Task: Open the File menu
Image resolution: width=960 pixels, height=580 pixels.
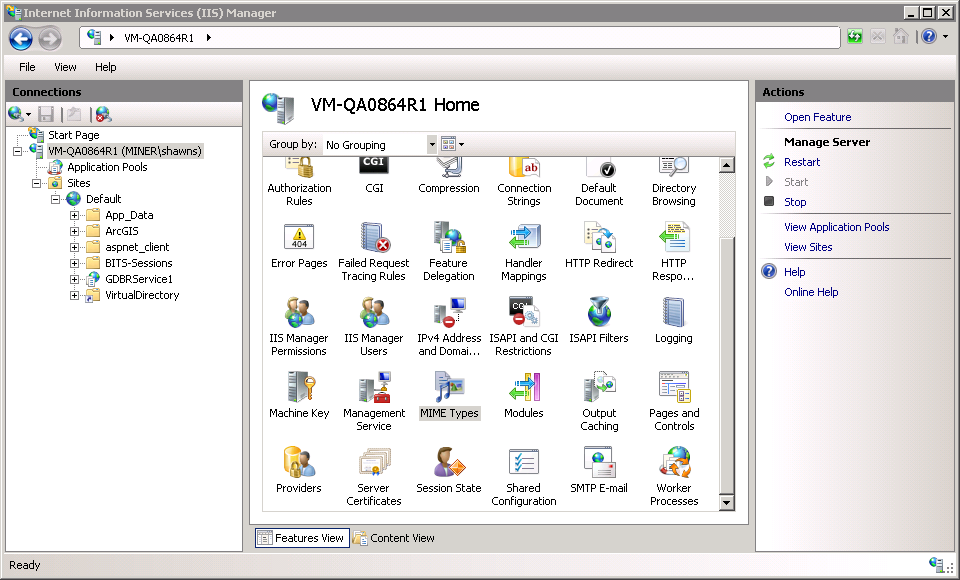Action: [x=27, y=67]
